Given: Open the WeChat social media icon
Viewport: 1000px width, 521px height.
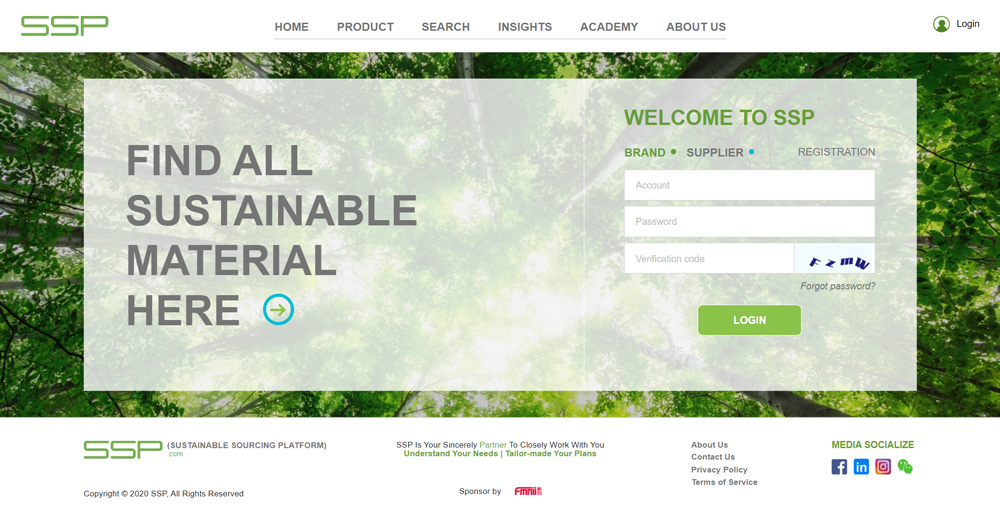Looking at the screenshot, I should tap(905, 467).
